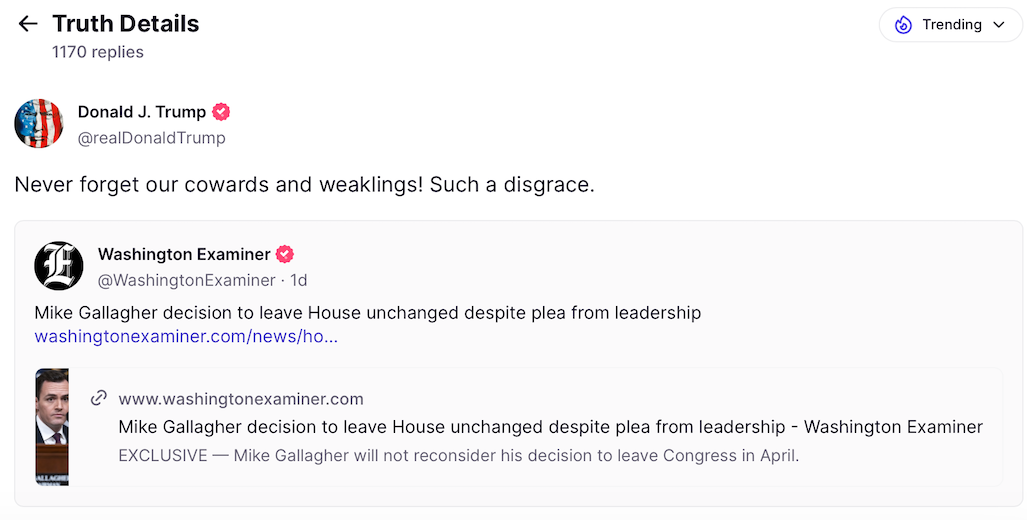
Task: Click Donald J. Trump's profile avatar
Action: (39, 124)
